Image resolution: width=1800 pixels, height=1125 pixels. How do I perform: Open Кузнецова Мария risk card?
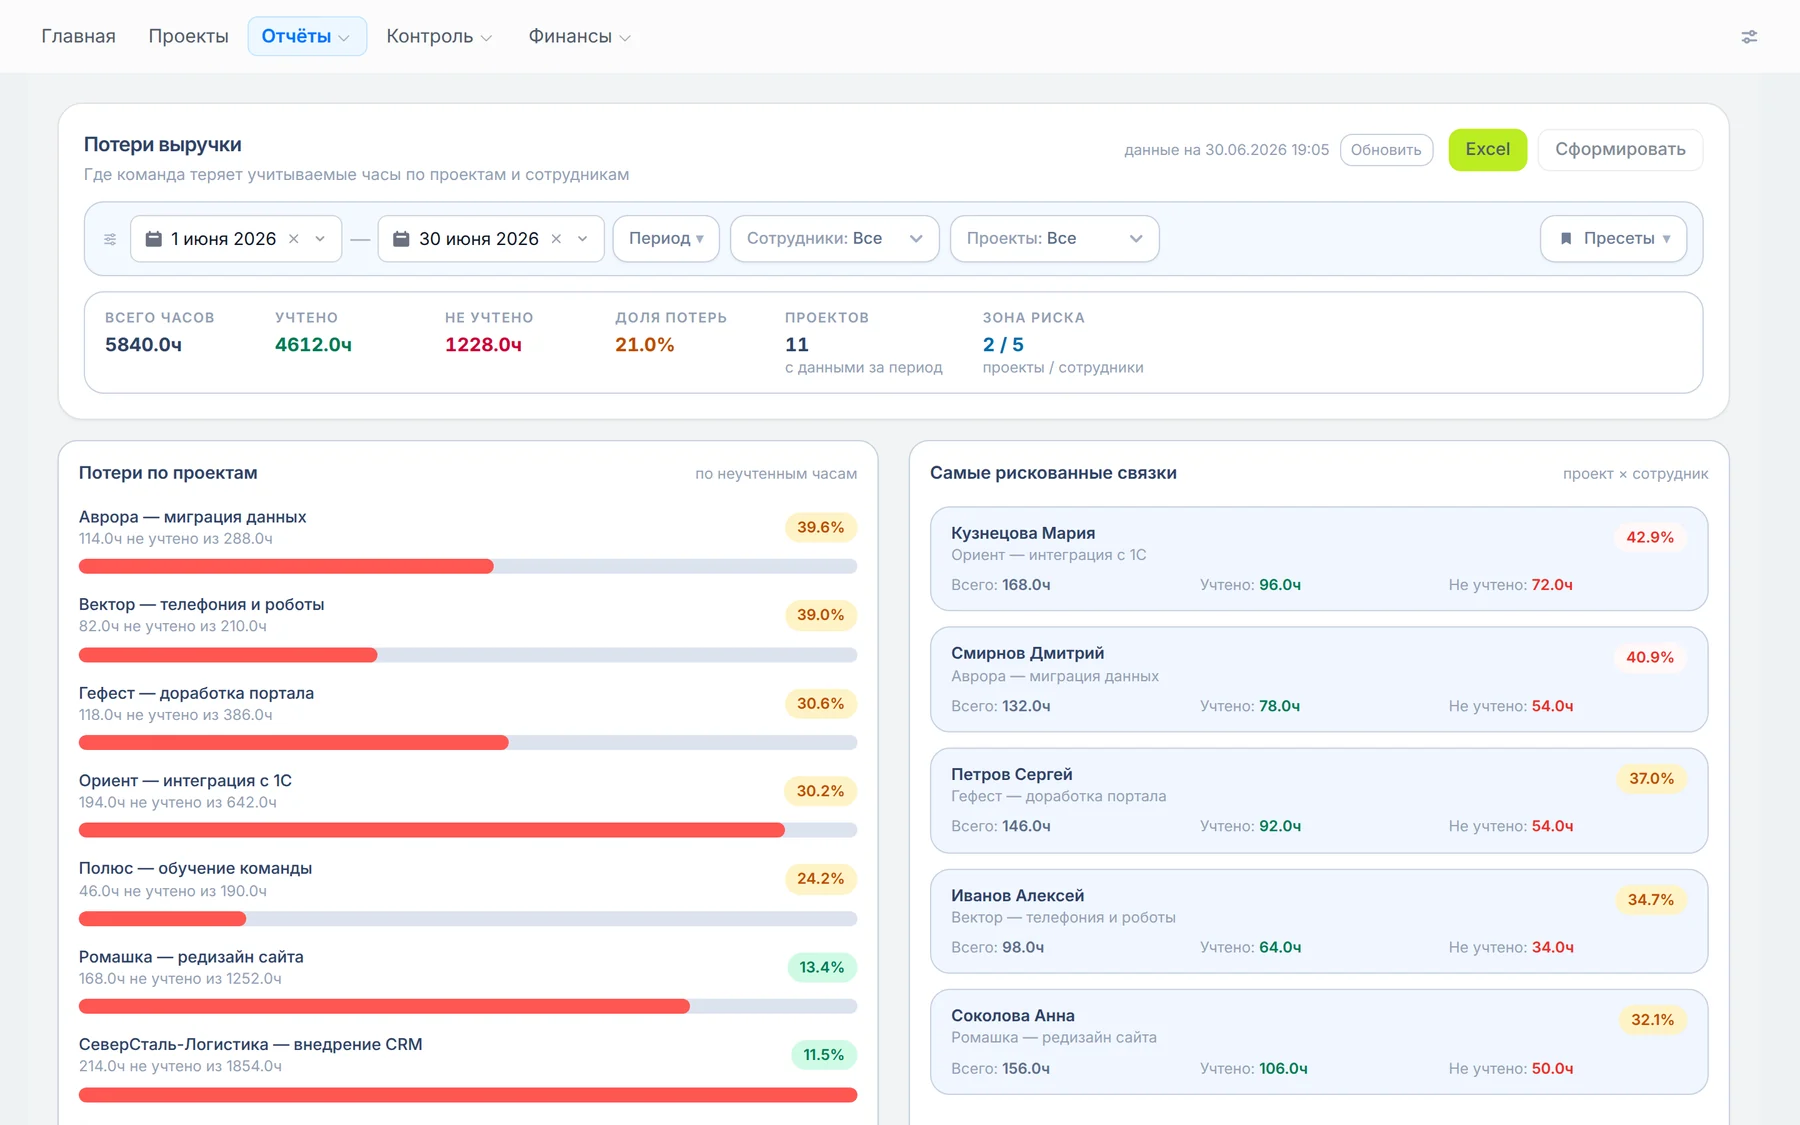(x=1319, y=559)
